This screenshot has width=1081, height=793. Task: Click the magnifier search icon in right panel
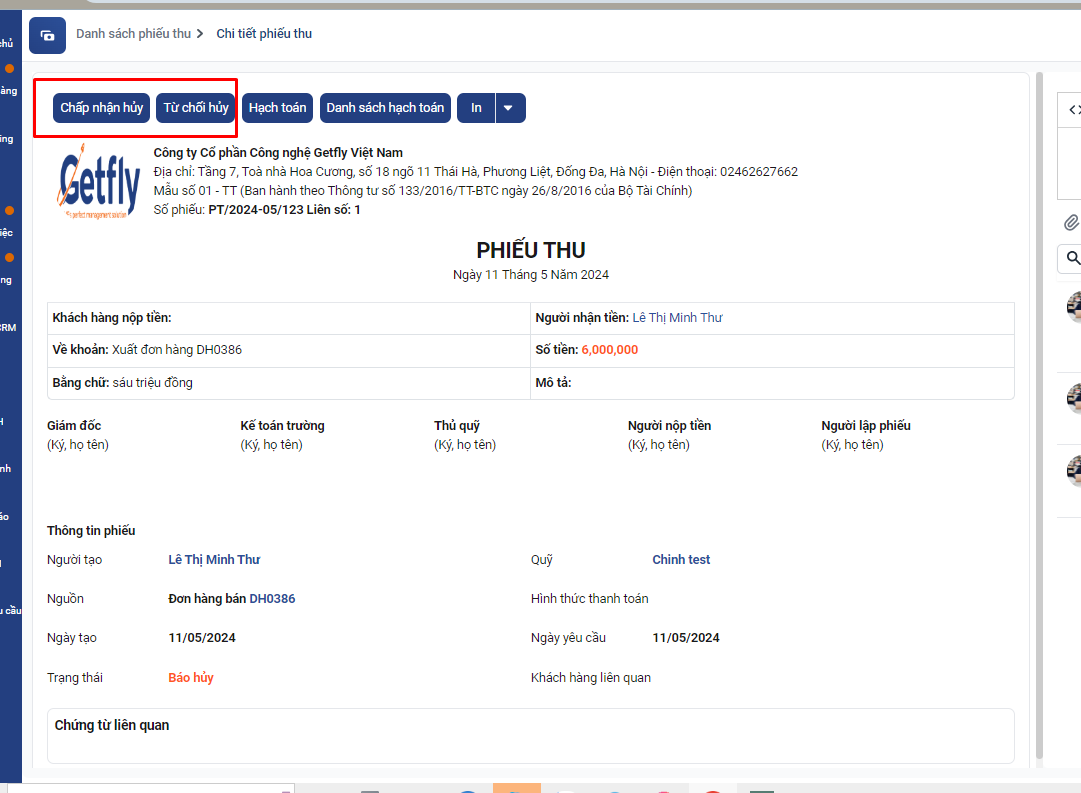(x=1073, y=259)
